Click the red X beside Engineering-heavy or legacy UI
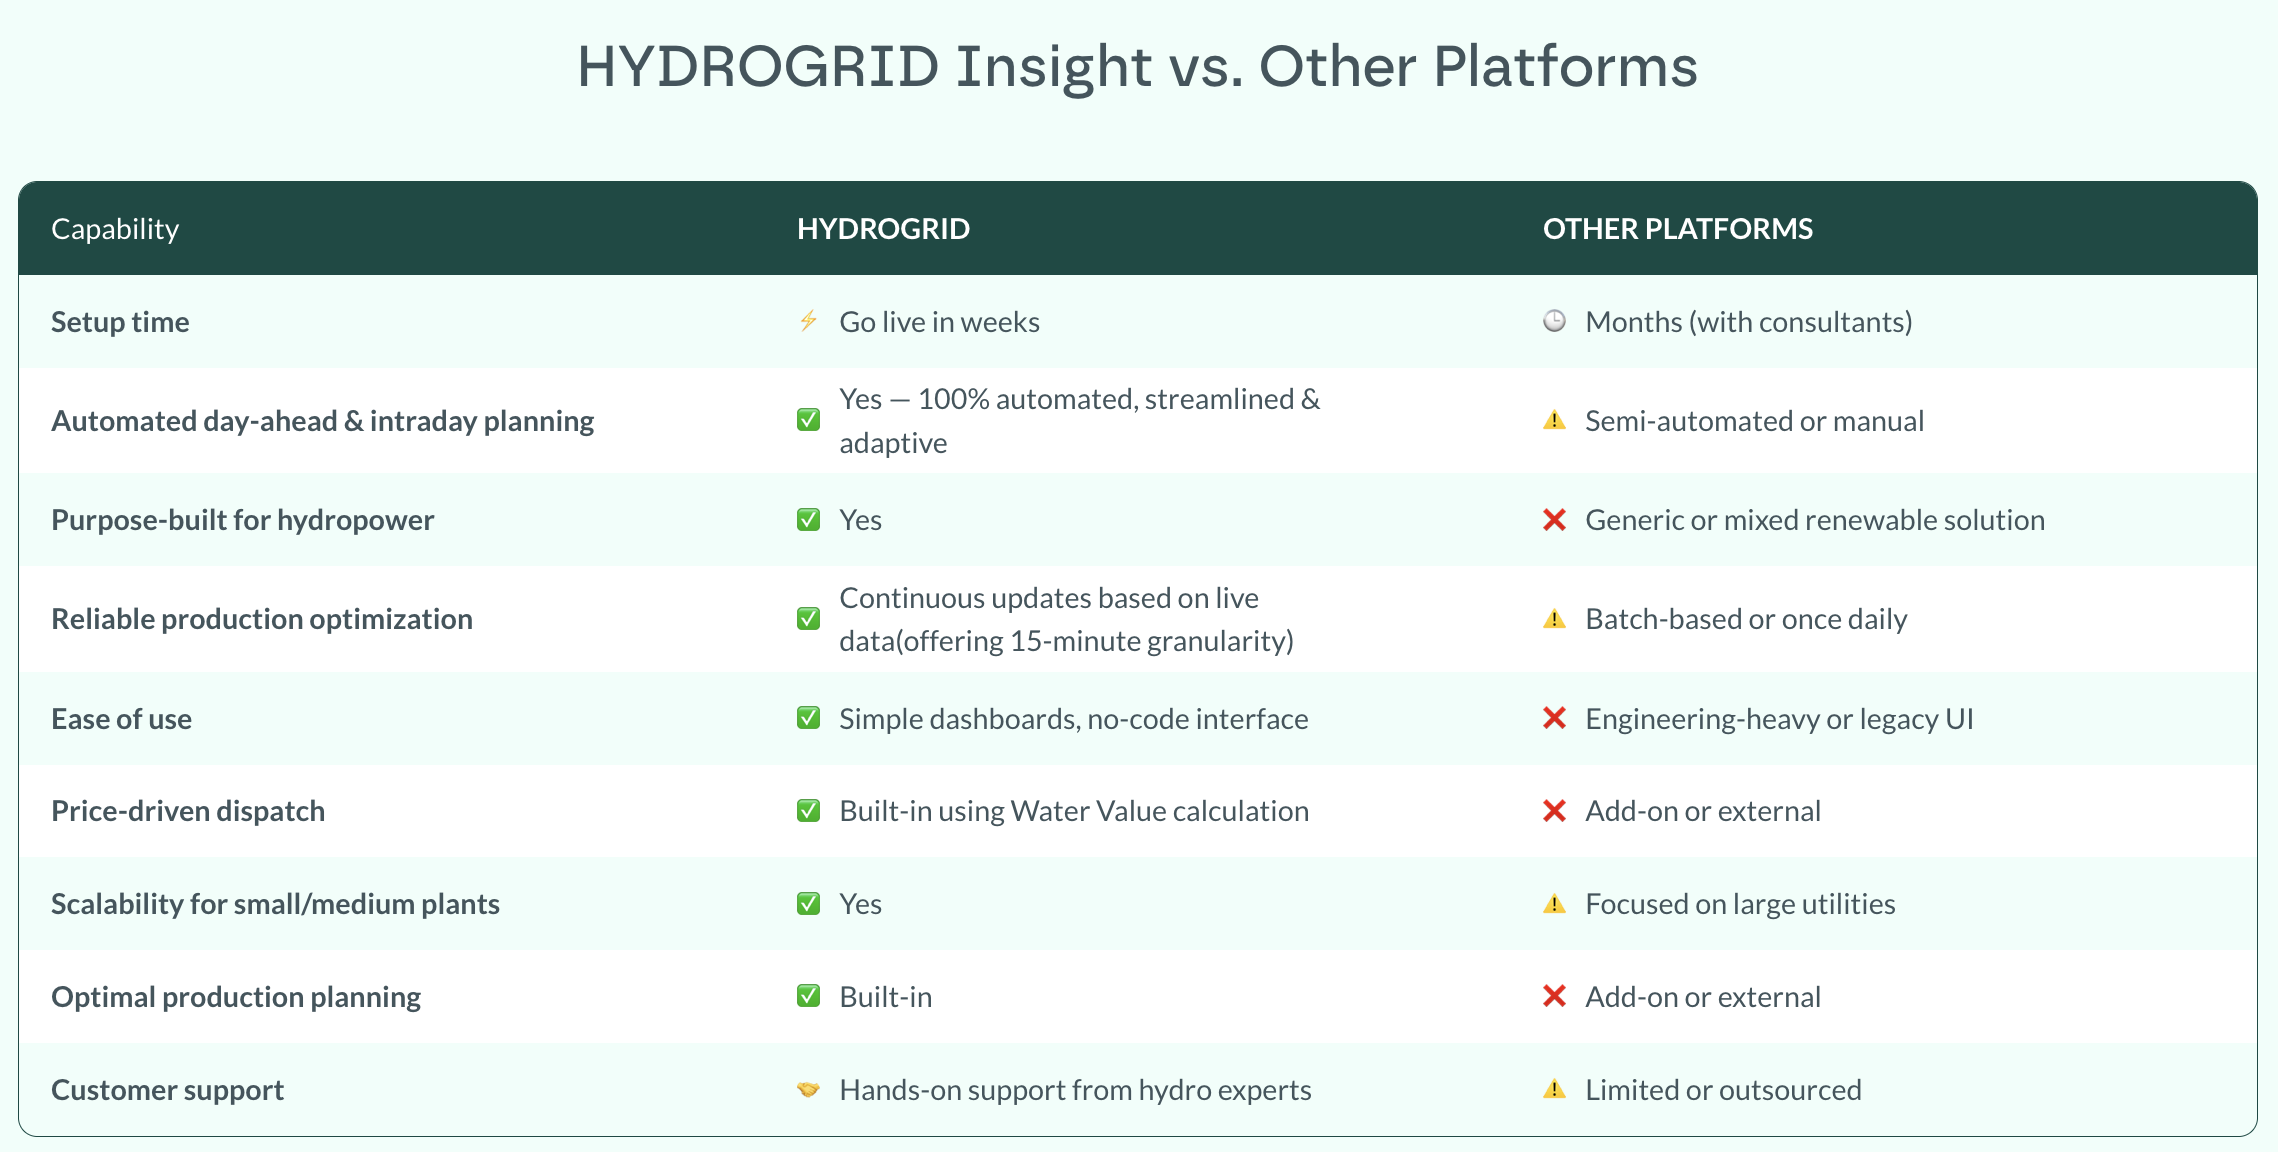This screenshot has width=2278, height=1152. [x=1554, y=718]
